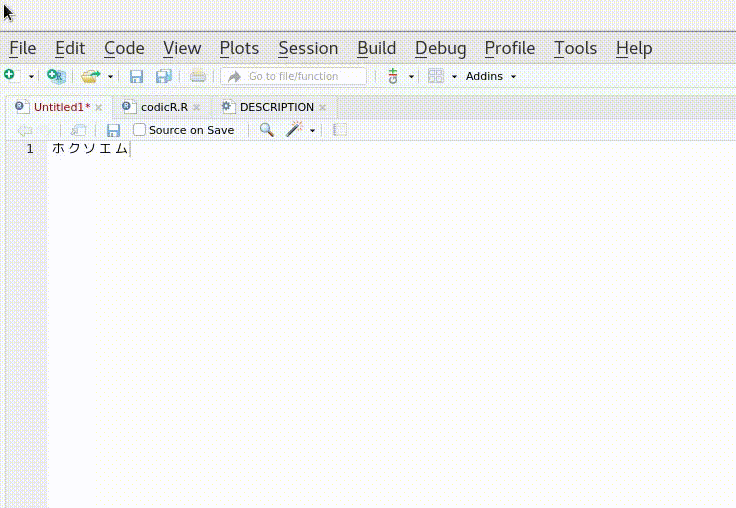Toggle the Source on Save checkbox
Viewport: 736px width, 508px height.
click(x=139, y=130)
